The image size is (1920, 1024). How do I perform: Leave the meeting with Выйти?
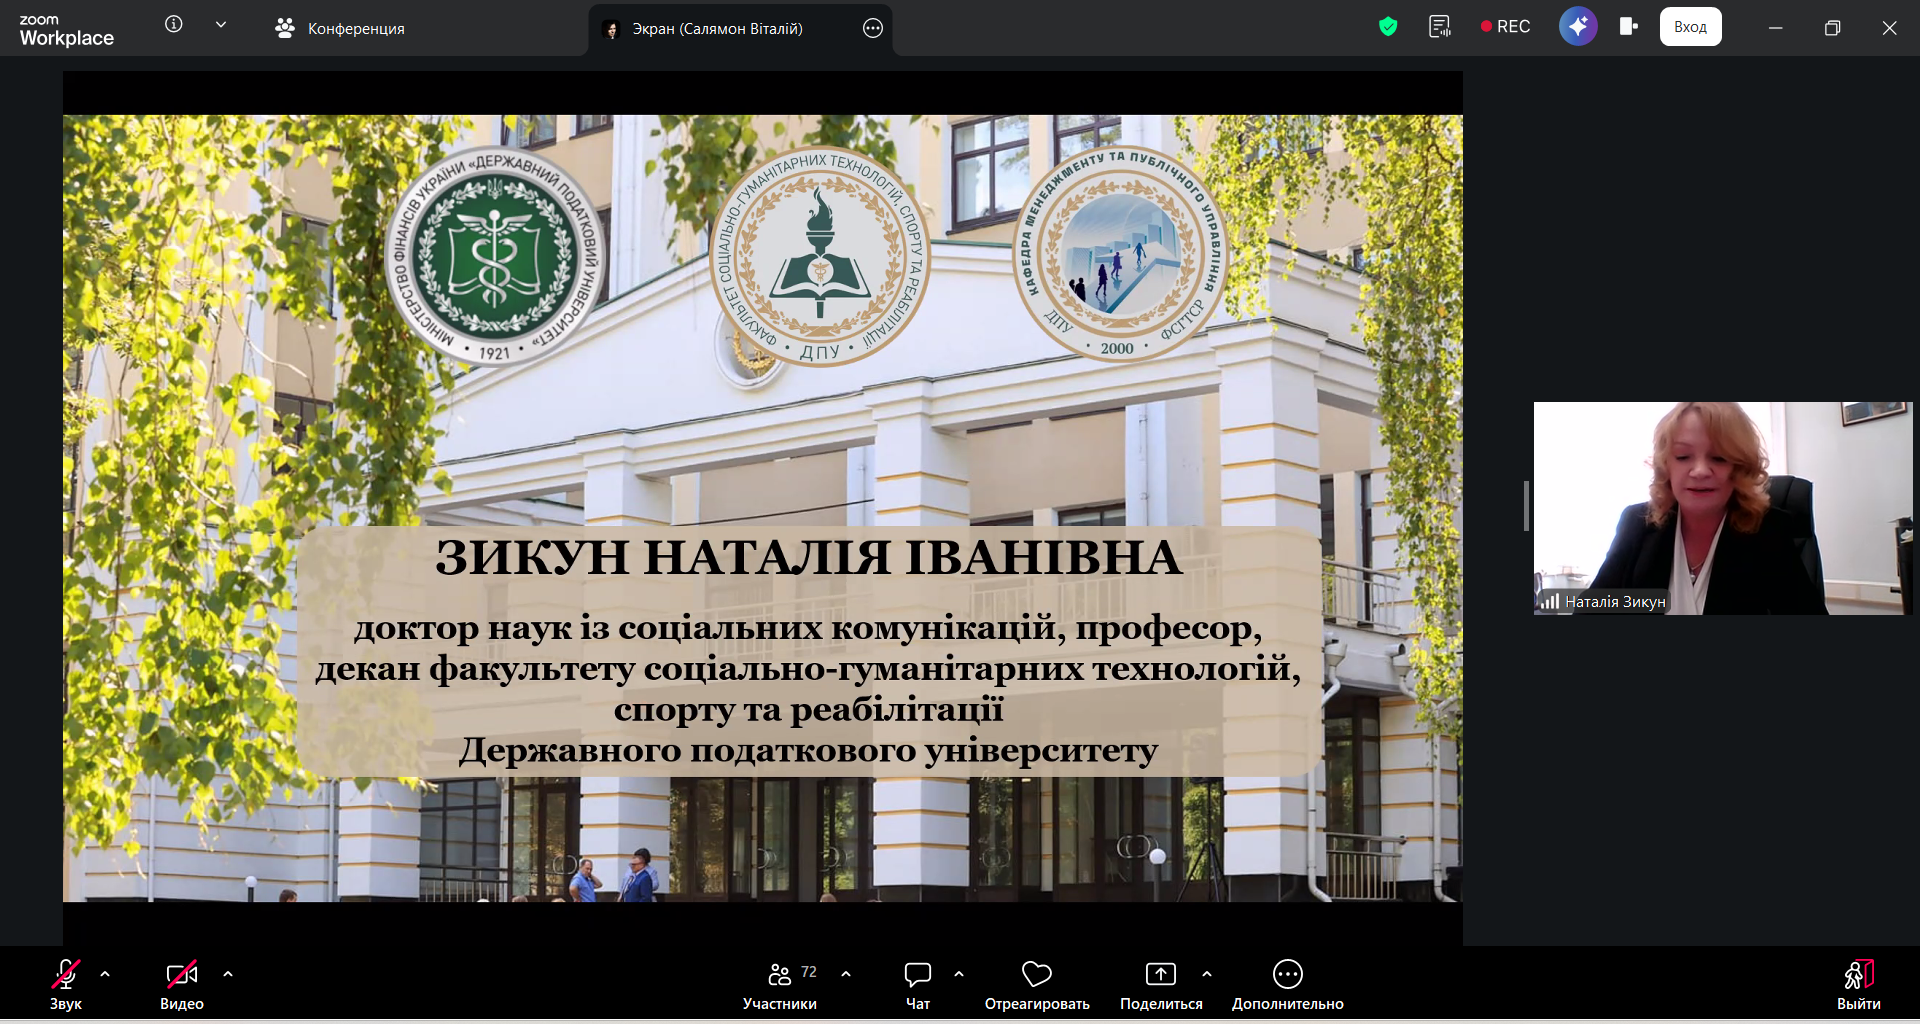[x=1858, y=985]
